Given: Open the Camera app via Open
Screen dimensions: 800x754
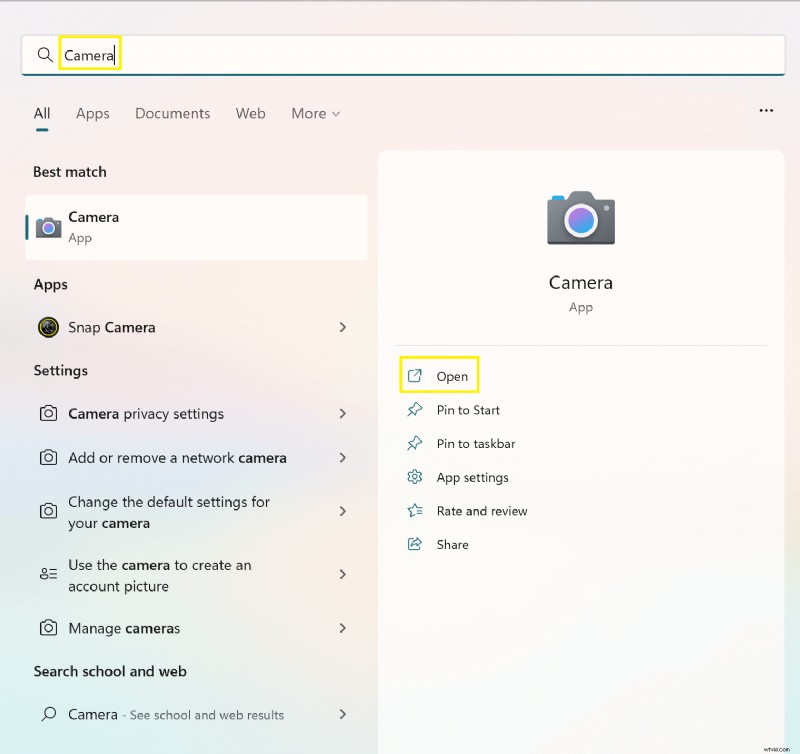Looking at the screenshot, I should [443, 376].
